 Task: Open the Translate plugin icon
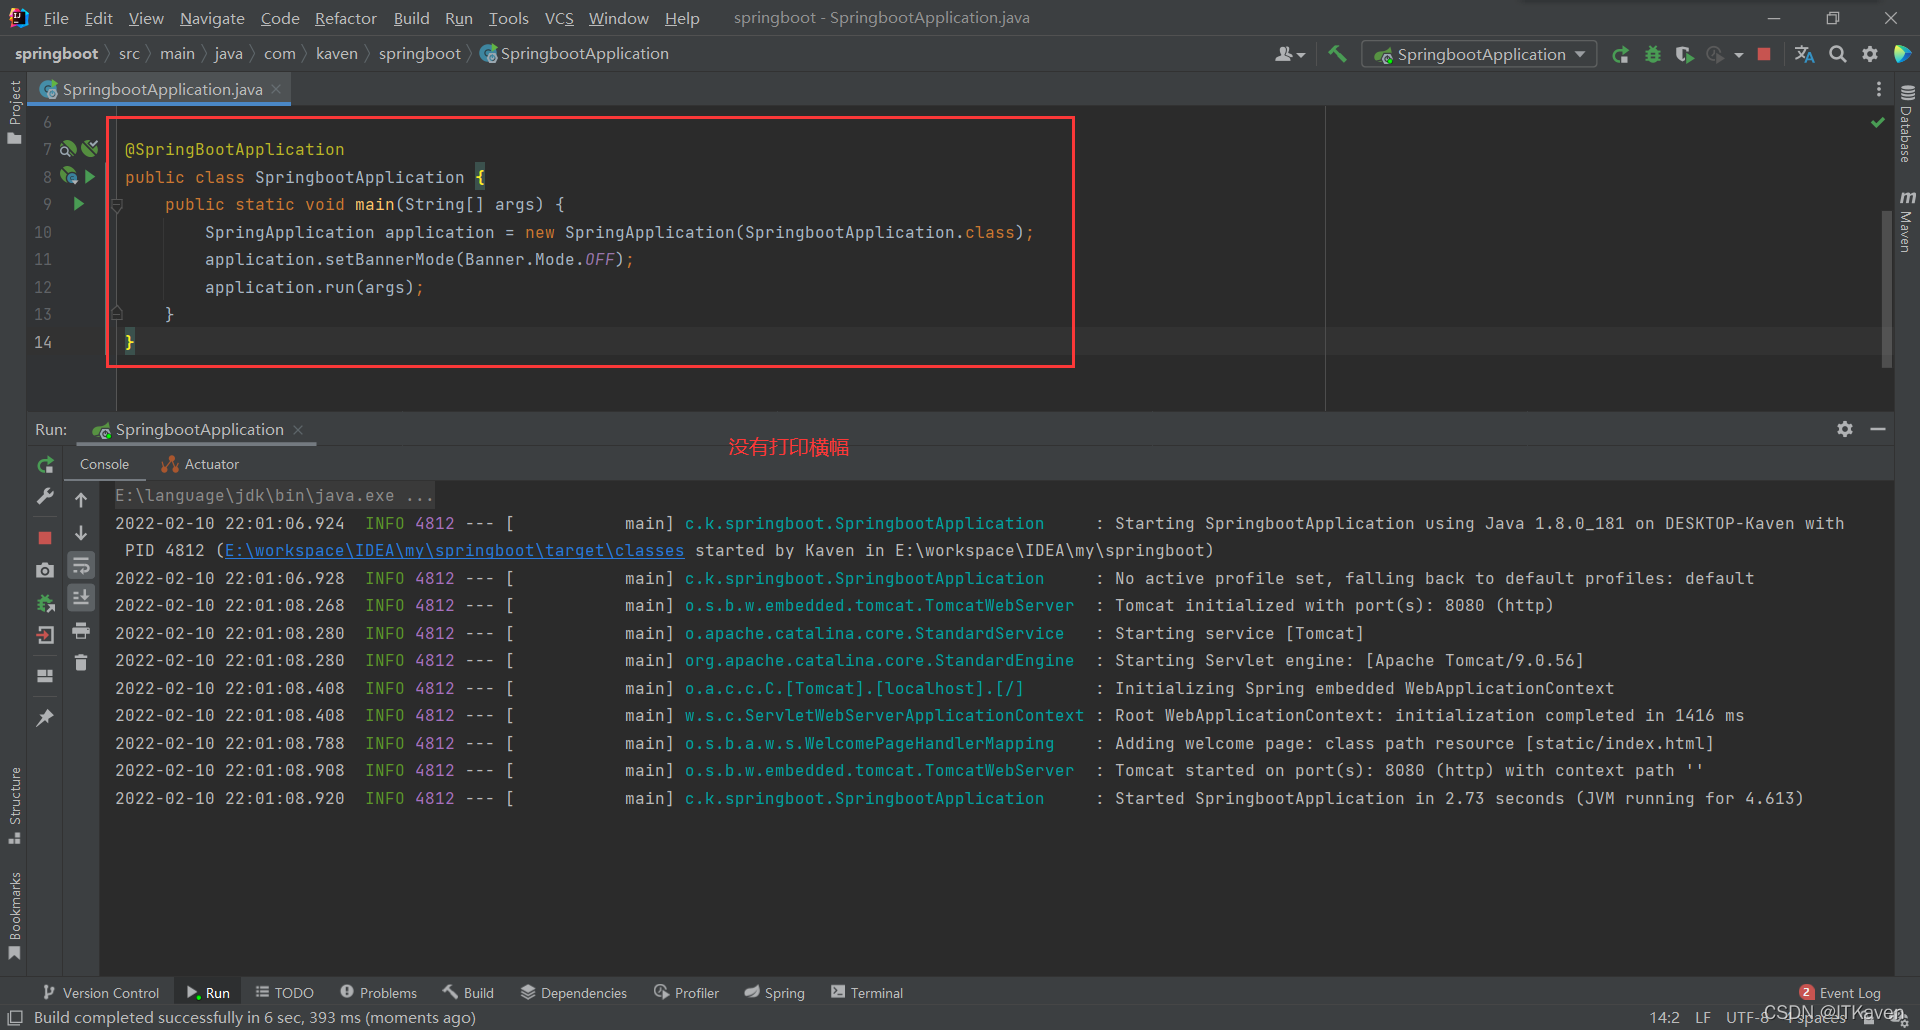[1804, 54]
